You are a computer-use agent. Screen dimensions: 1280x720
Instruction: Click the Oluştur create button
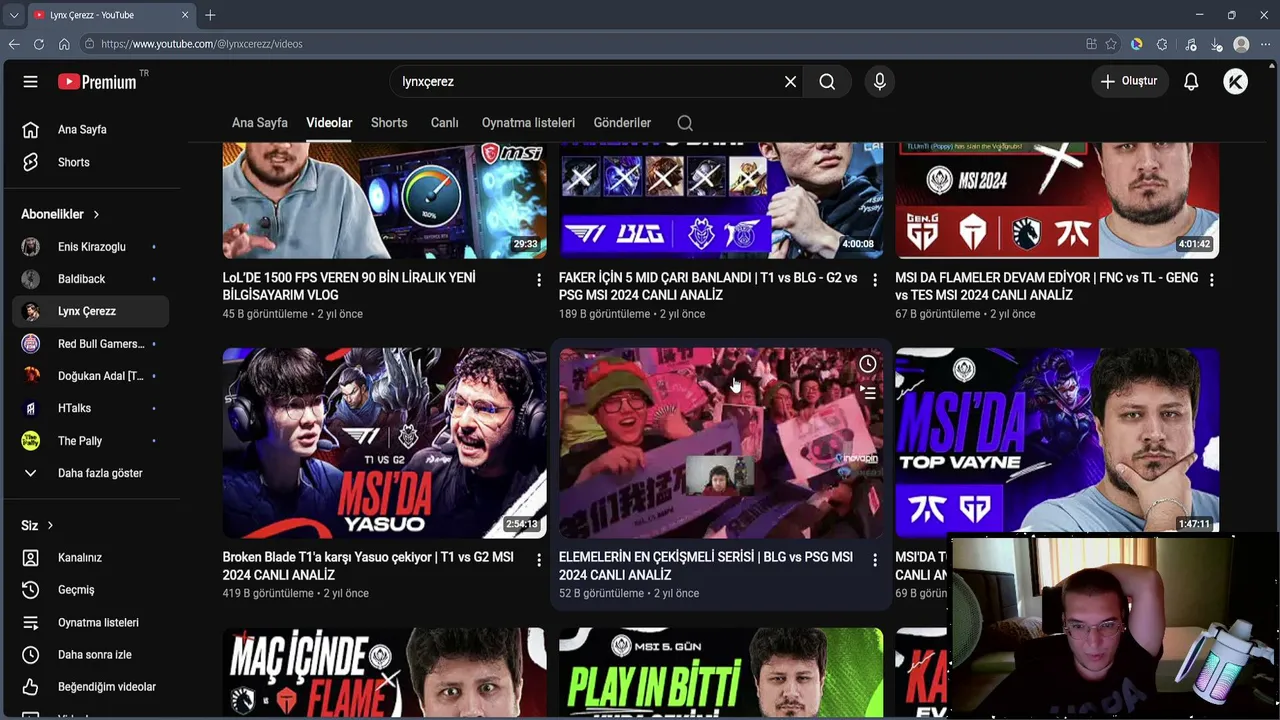(1130, 82)
